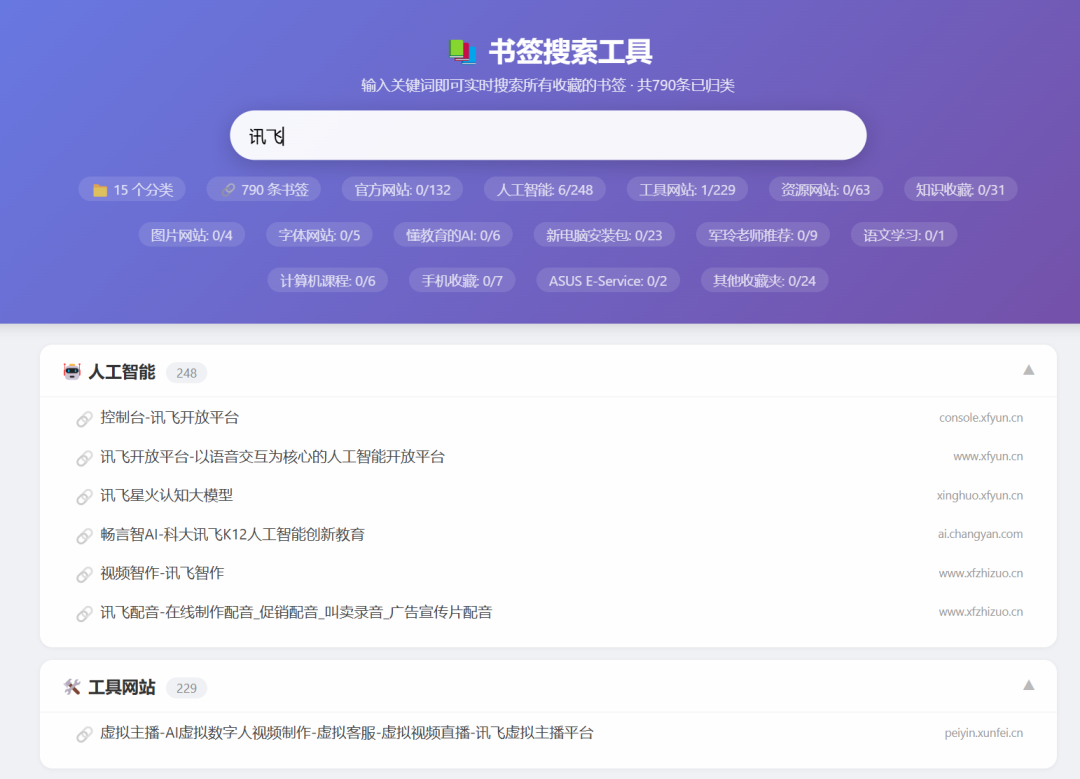Click the 790 条书签 summary chip
1080x779 pixels.
pyautogui.click(x=264, y=189)
